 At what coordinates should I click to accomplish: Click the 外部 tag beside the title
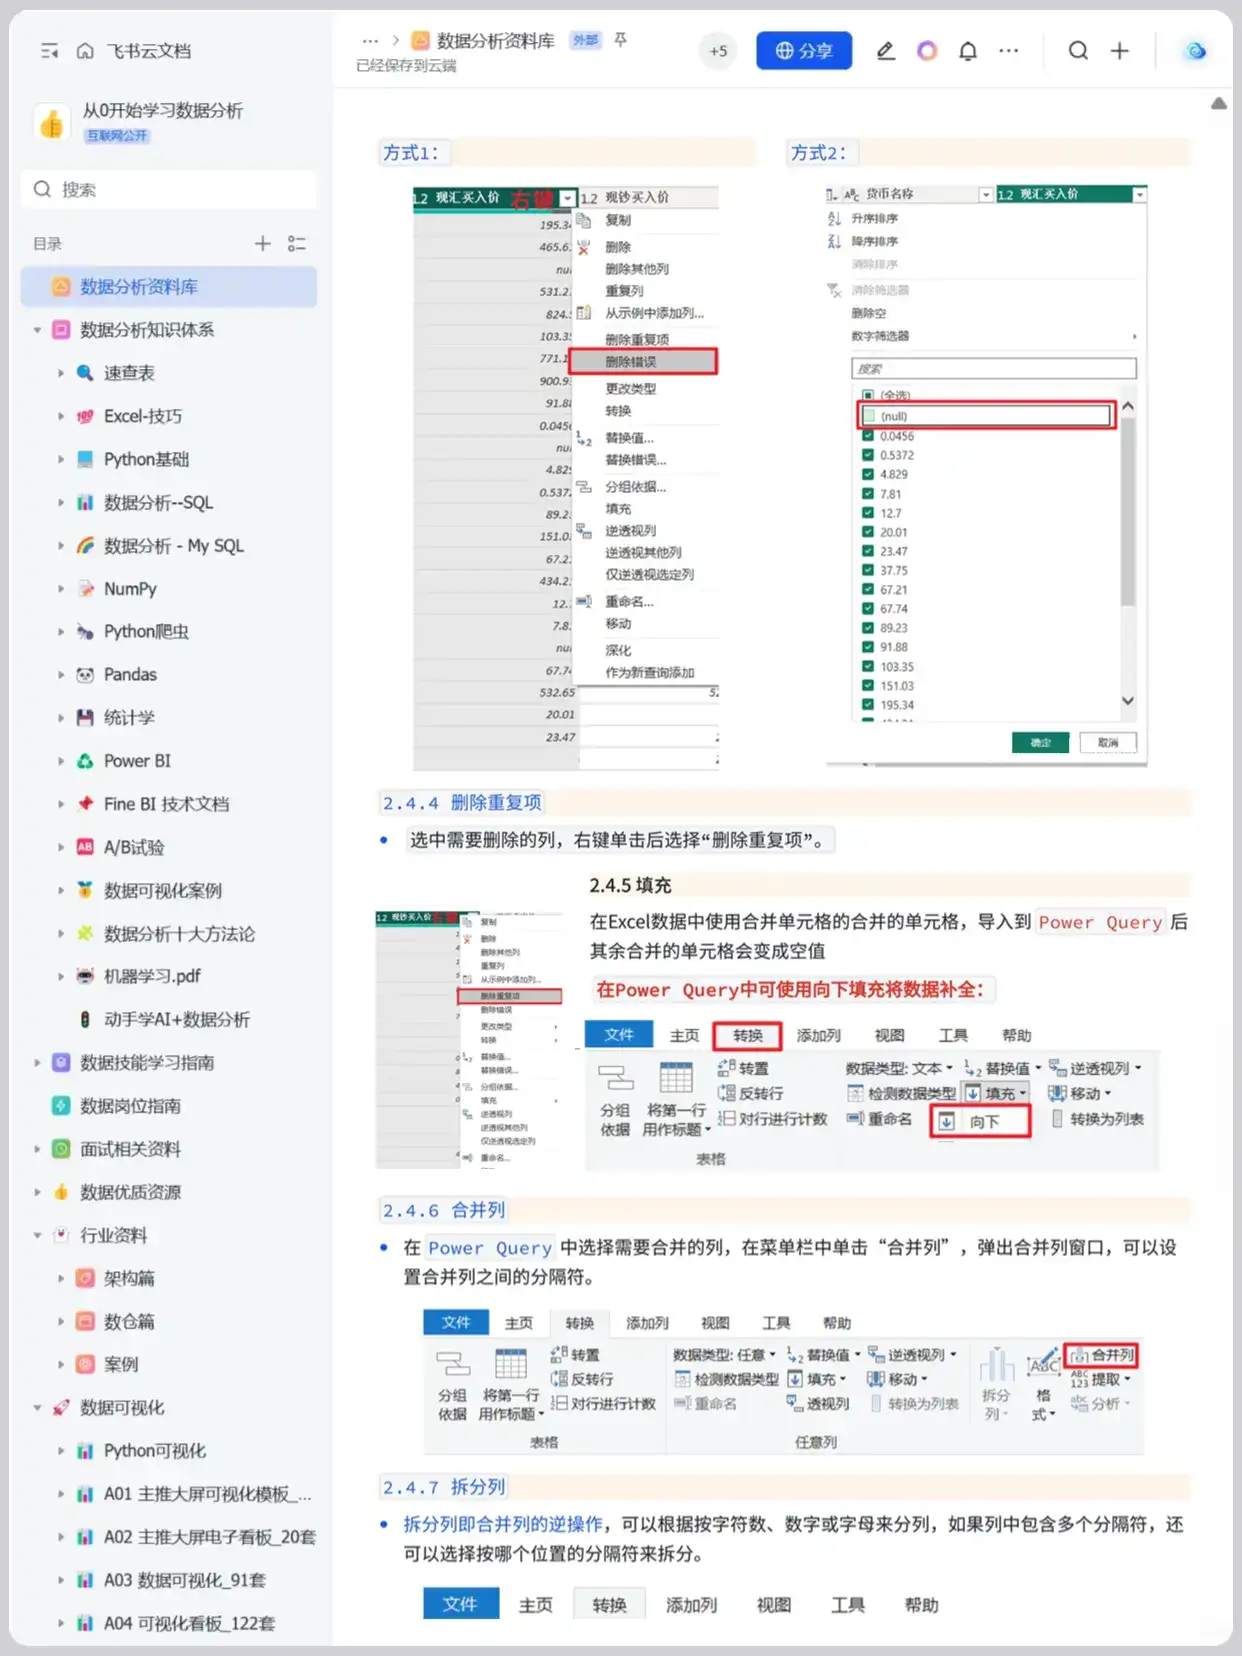coord(585,40)
